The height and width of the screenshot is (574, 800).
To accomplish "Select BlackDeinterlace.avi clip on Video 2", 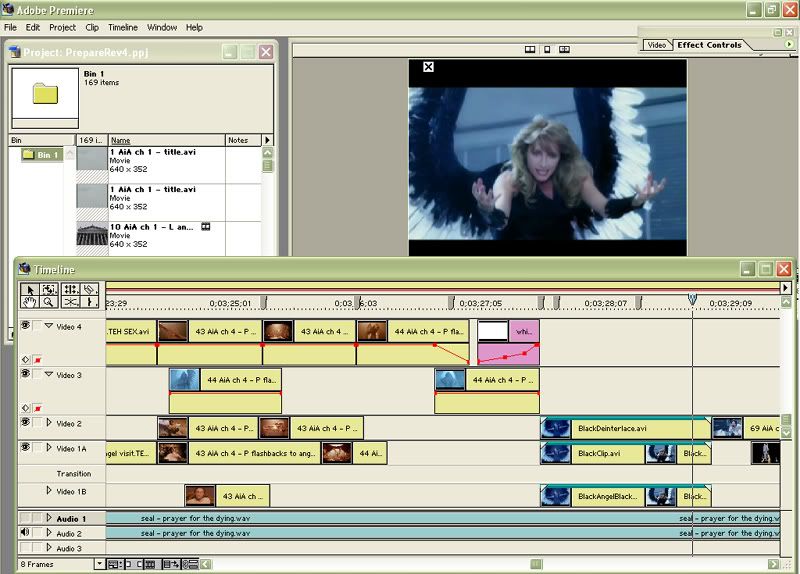I will click(x=626, y=428).
